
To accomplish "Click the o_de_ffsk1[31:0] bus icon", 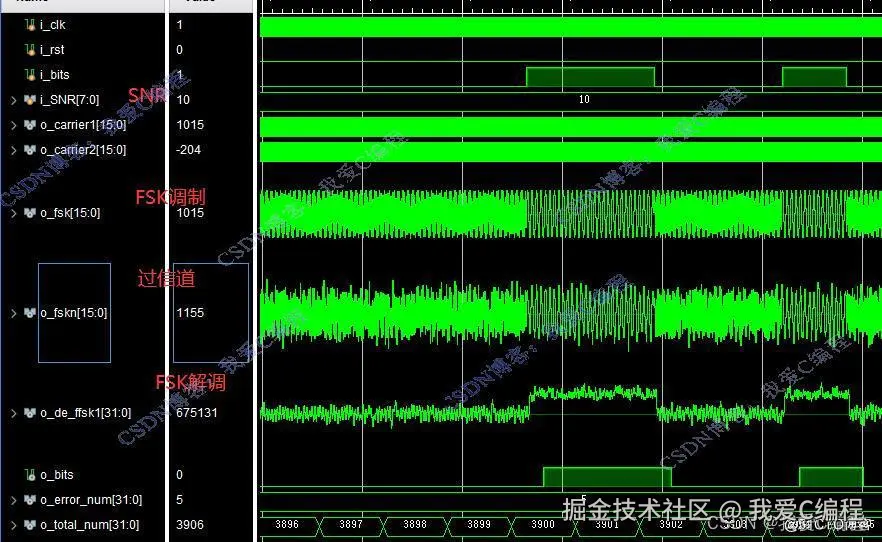I will [30, 413].
